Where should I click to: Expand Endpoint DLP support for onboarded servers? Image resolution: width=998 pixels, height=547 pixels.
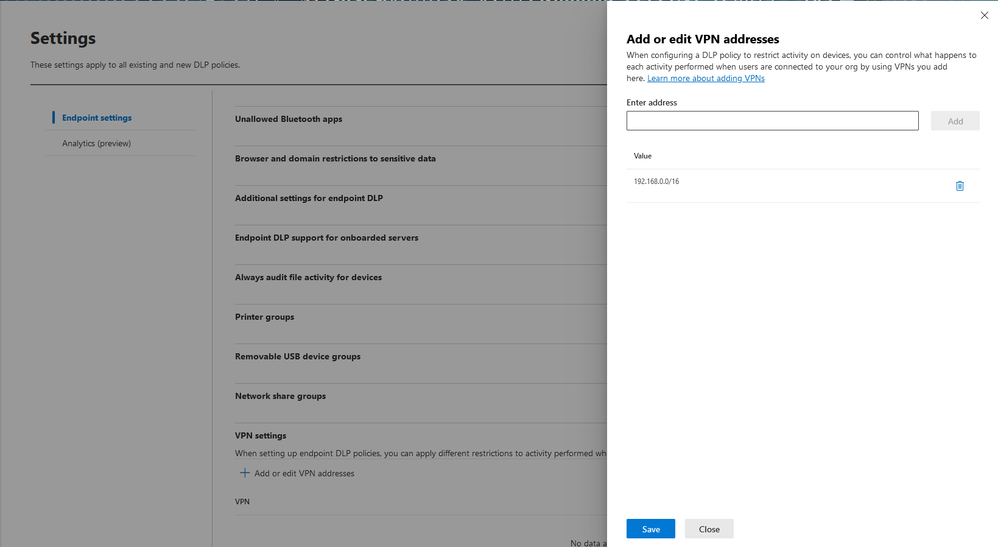pyautogui.click(x=326, y=238)
